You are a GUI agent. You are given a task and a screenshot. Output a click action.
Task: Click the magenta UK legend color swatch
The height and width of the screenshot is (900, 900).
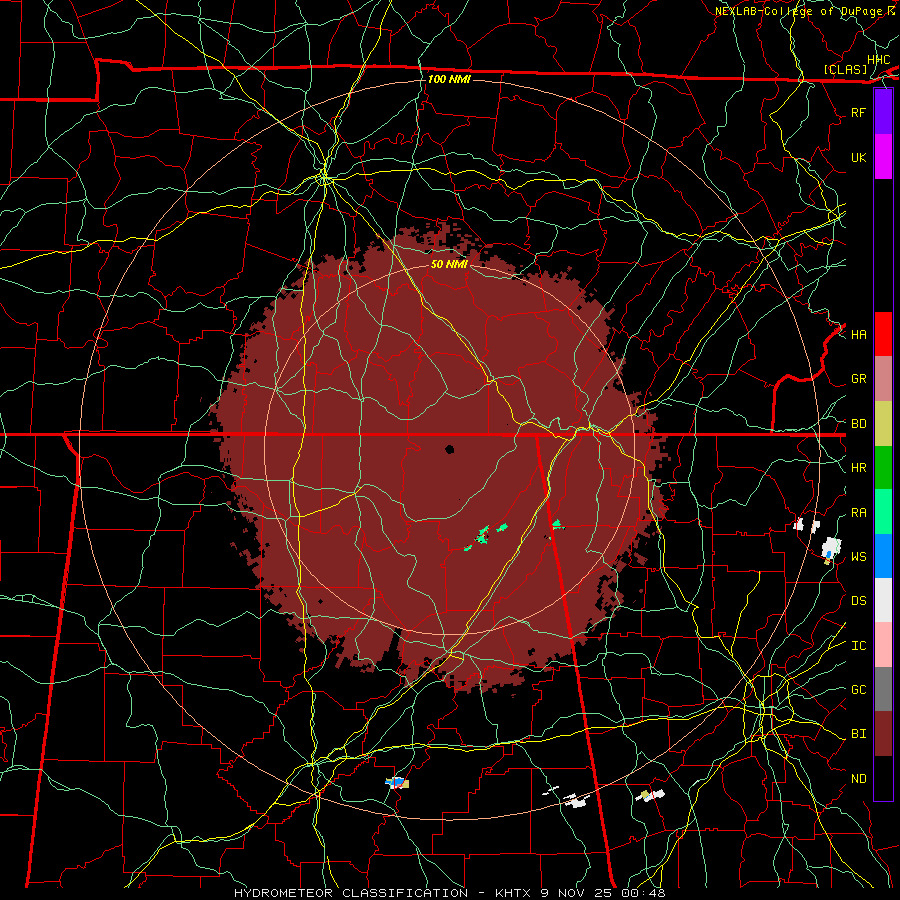click(883, 157)
